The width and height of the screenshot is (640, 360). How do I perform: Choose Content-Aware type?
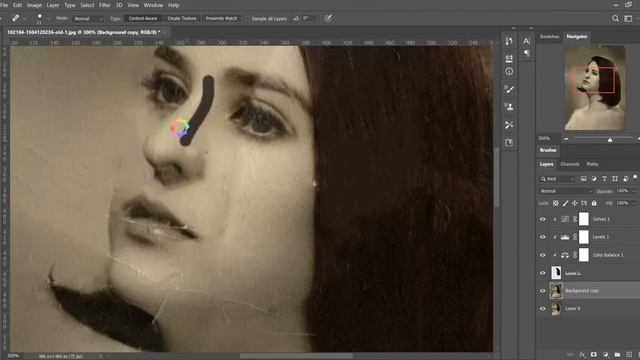(x=143, y=18)
